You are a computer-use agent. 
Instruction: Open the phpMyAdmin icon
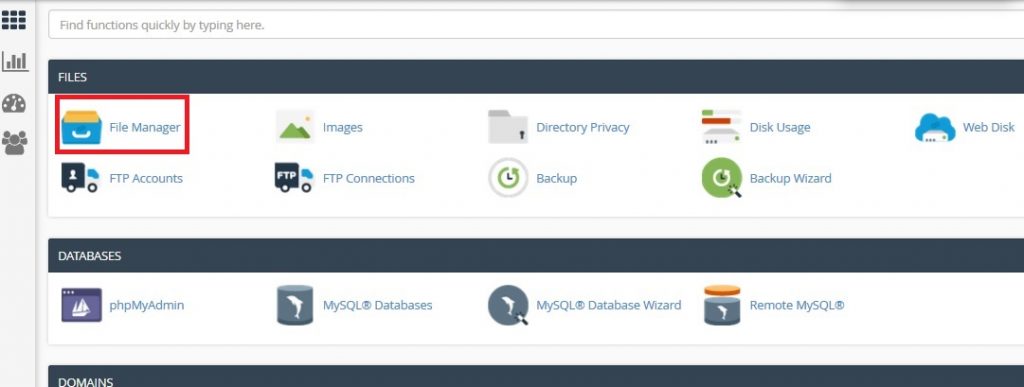(x=81, y=305)
